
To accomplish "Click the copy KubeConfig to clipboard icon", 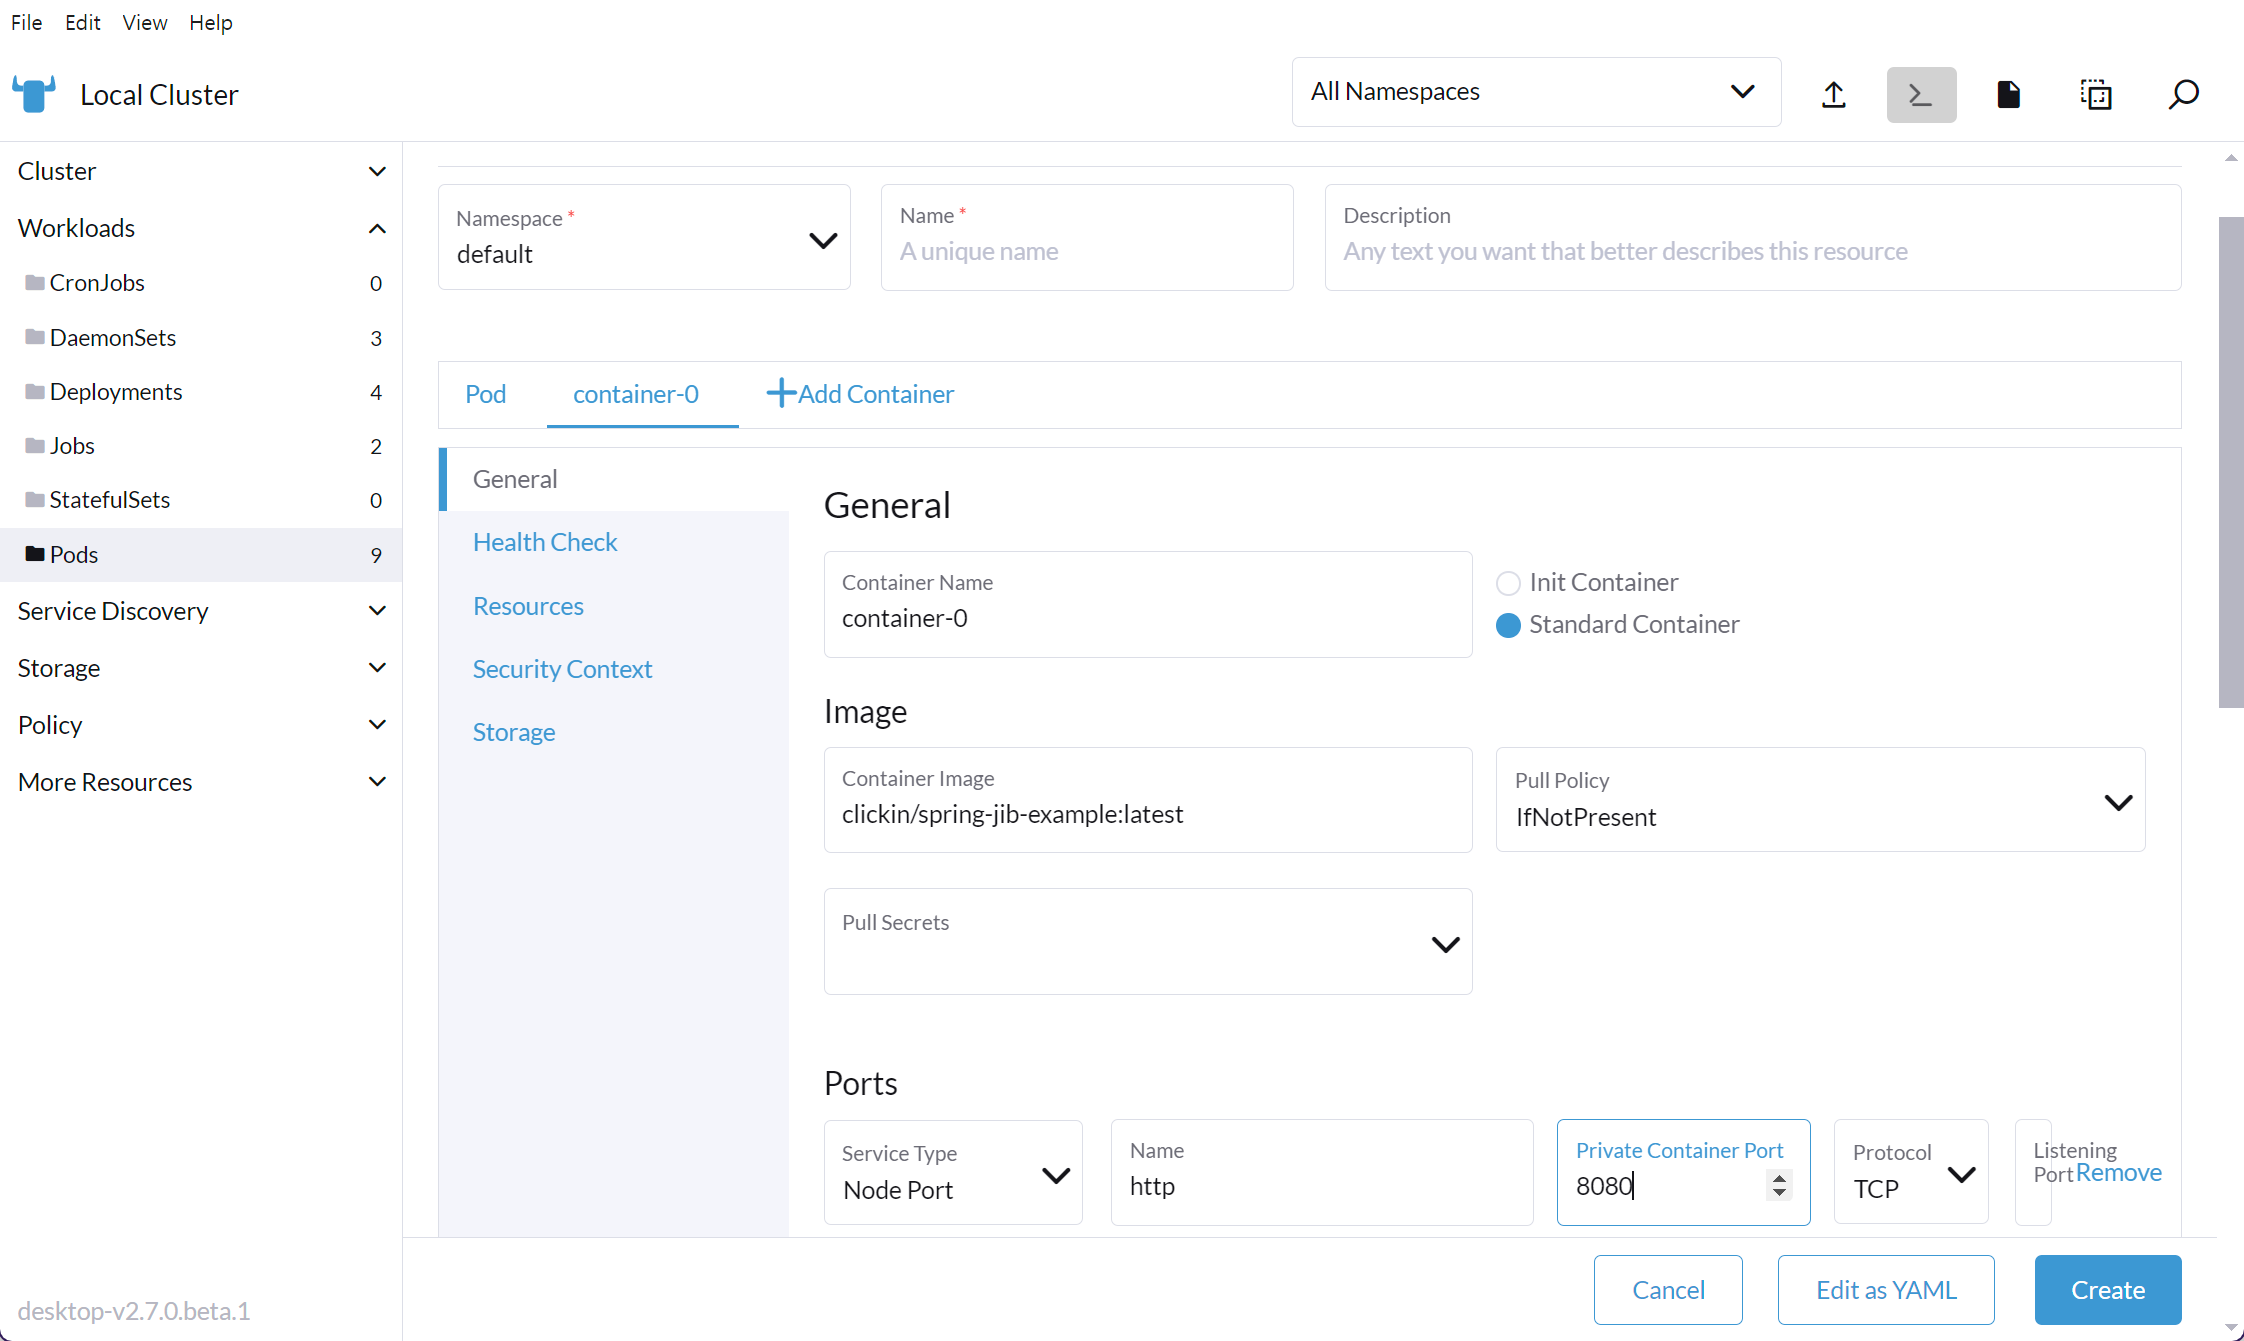I will pyautogui.click(x=2096, y=95).
